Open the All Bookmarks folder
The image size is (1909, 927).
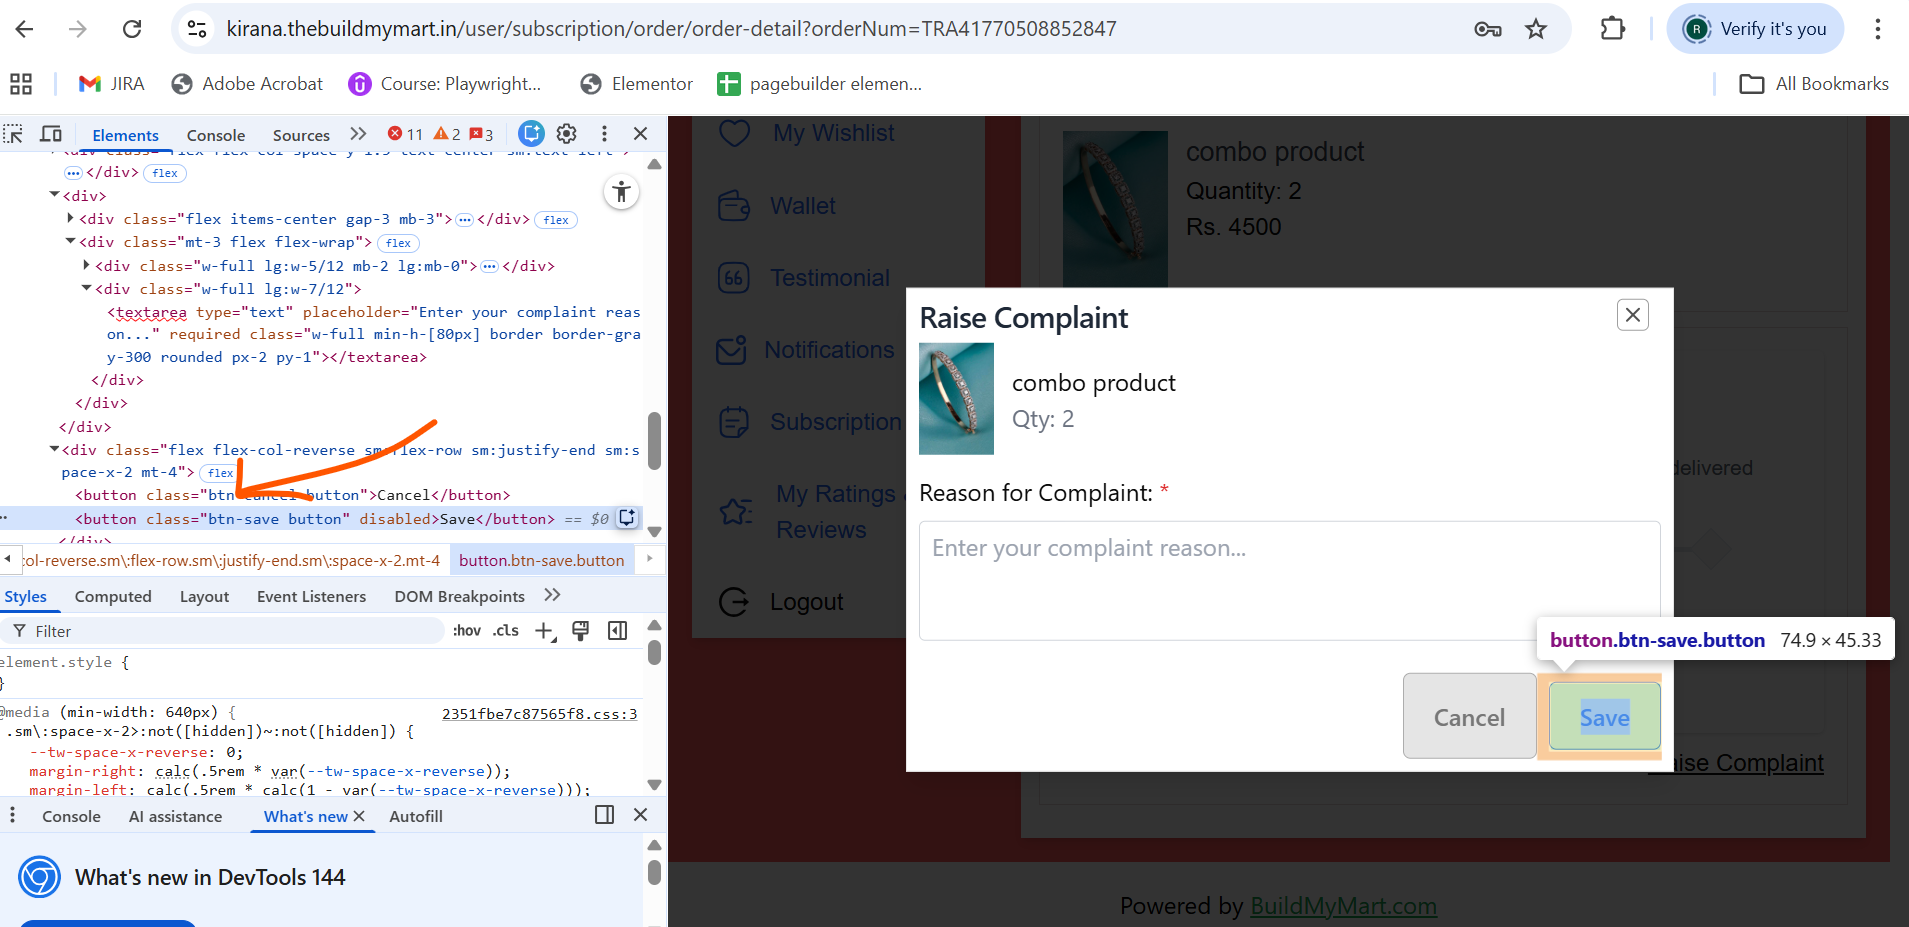point(1814,84)
